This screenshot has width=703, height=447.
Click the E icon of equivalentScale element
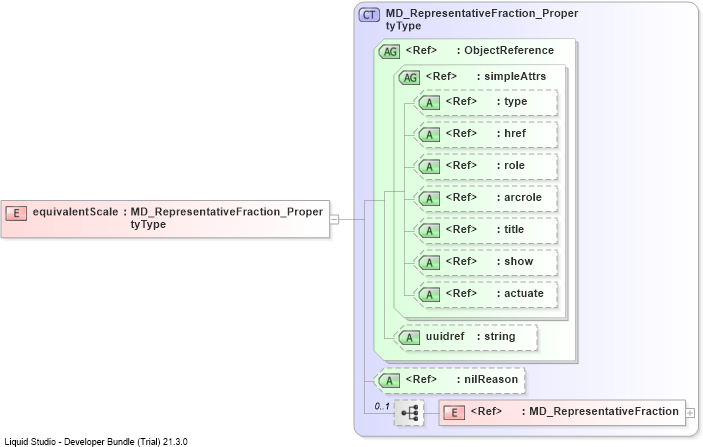coord(16,213)
